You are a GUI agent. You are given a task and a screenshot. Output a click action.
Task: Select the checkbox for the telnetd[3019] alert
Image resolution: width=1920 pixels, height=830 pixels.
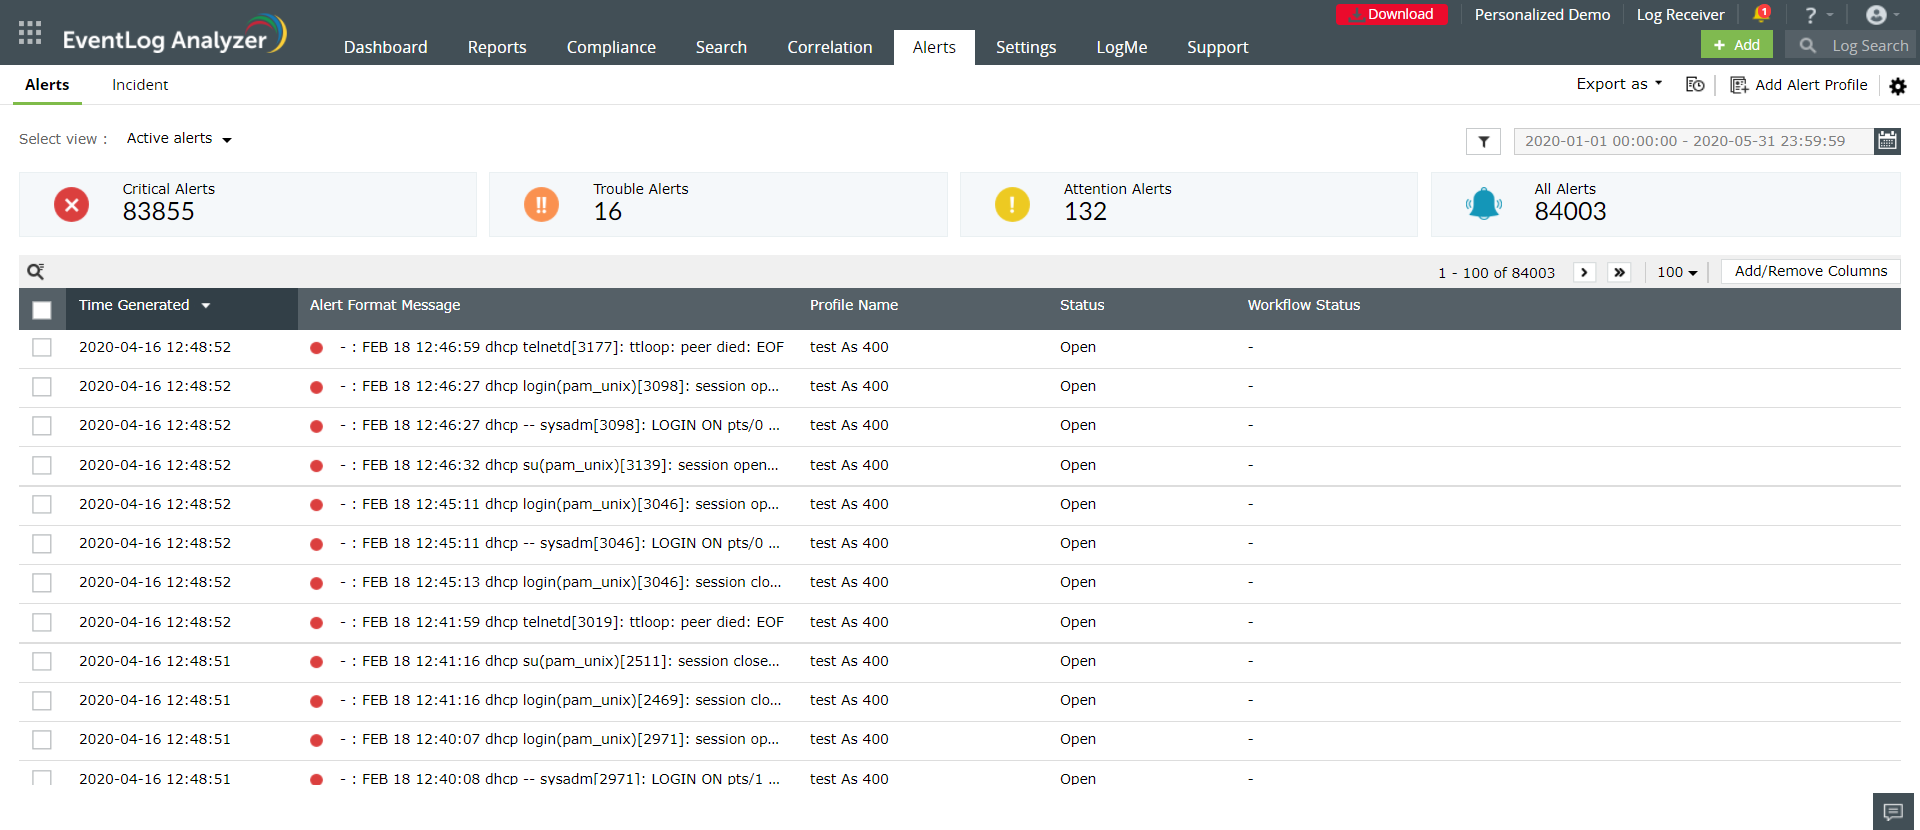(x=42, y=622)
